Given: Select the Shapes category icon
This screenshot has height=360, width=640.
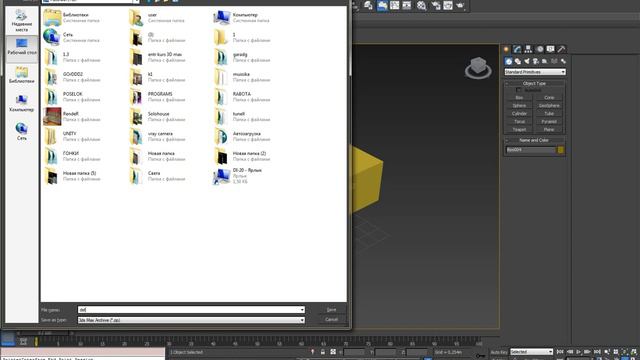Looking at the screenshot, I should pyautogui.click(x=518, y=61).
